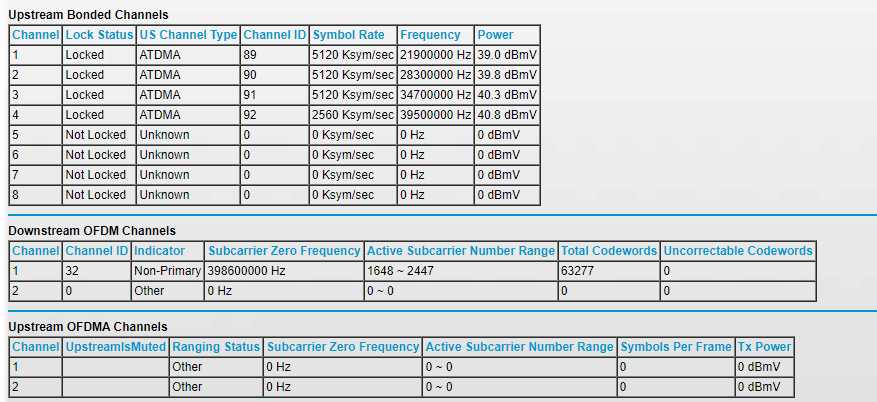Select the 40.8 dBmV power value
The image size is (877, 402).
[507, 115]
